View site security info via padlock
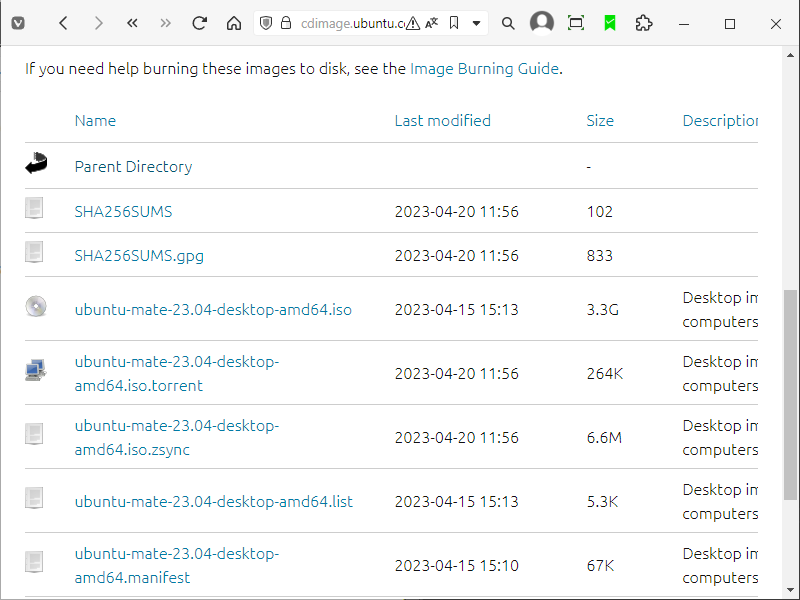This screenshot has height=600, width=800. [286, 23]
